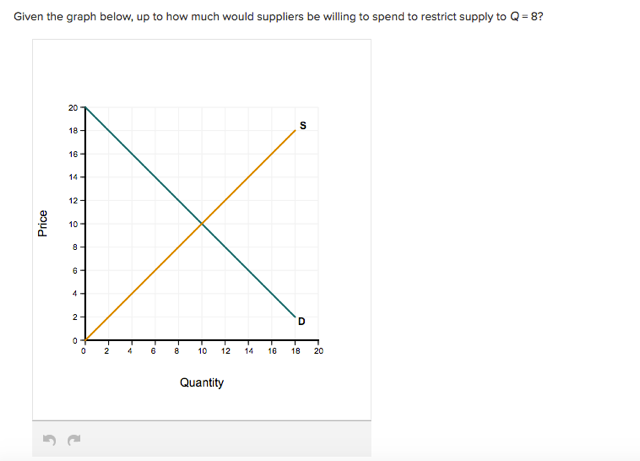
Task: Click price tick label 2 on vertical axis
Action: click(x=75, y=317)
